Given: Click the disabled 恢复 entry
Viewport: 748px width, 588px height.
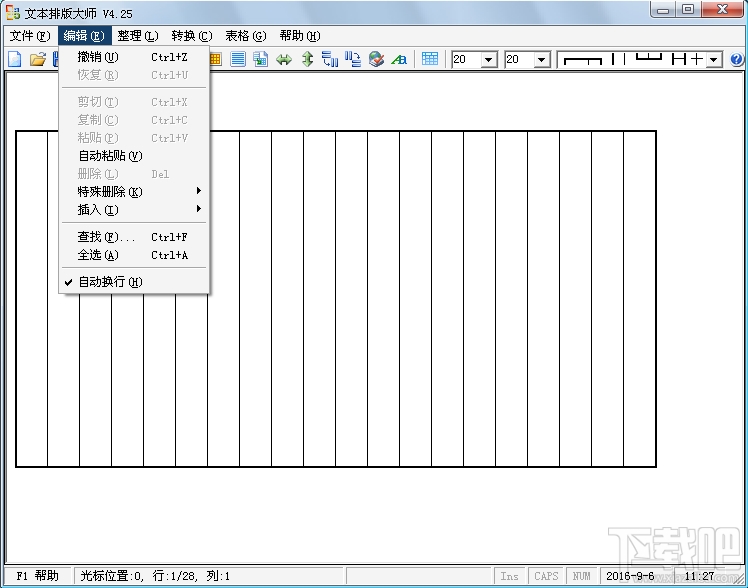Looking at the screenshot, I should pos(135,75).
